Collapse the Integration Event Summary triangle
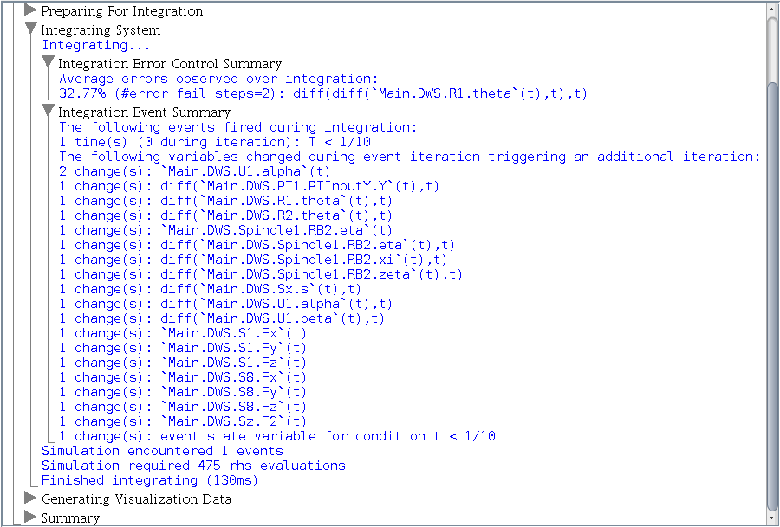This screenshot has height=527, width=780. pyautogui.click(x=48, y=112)
